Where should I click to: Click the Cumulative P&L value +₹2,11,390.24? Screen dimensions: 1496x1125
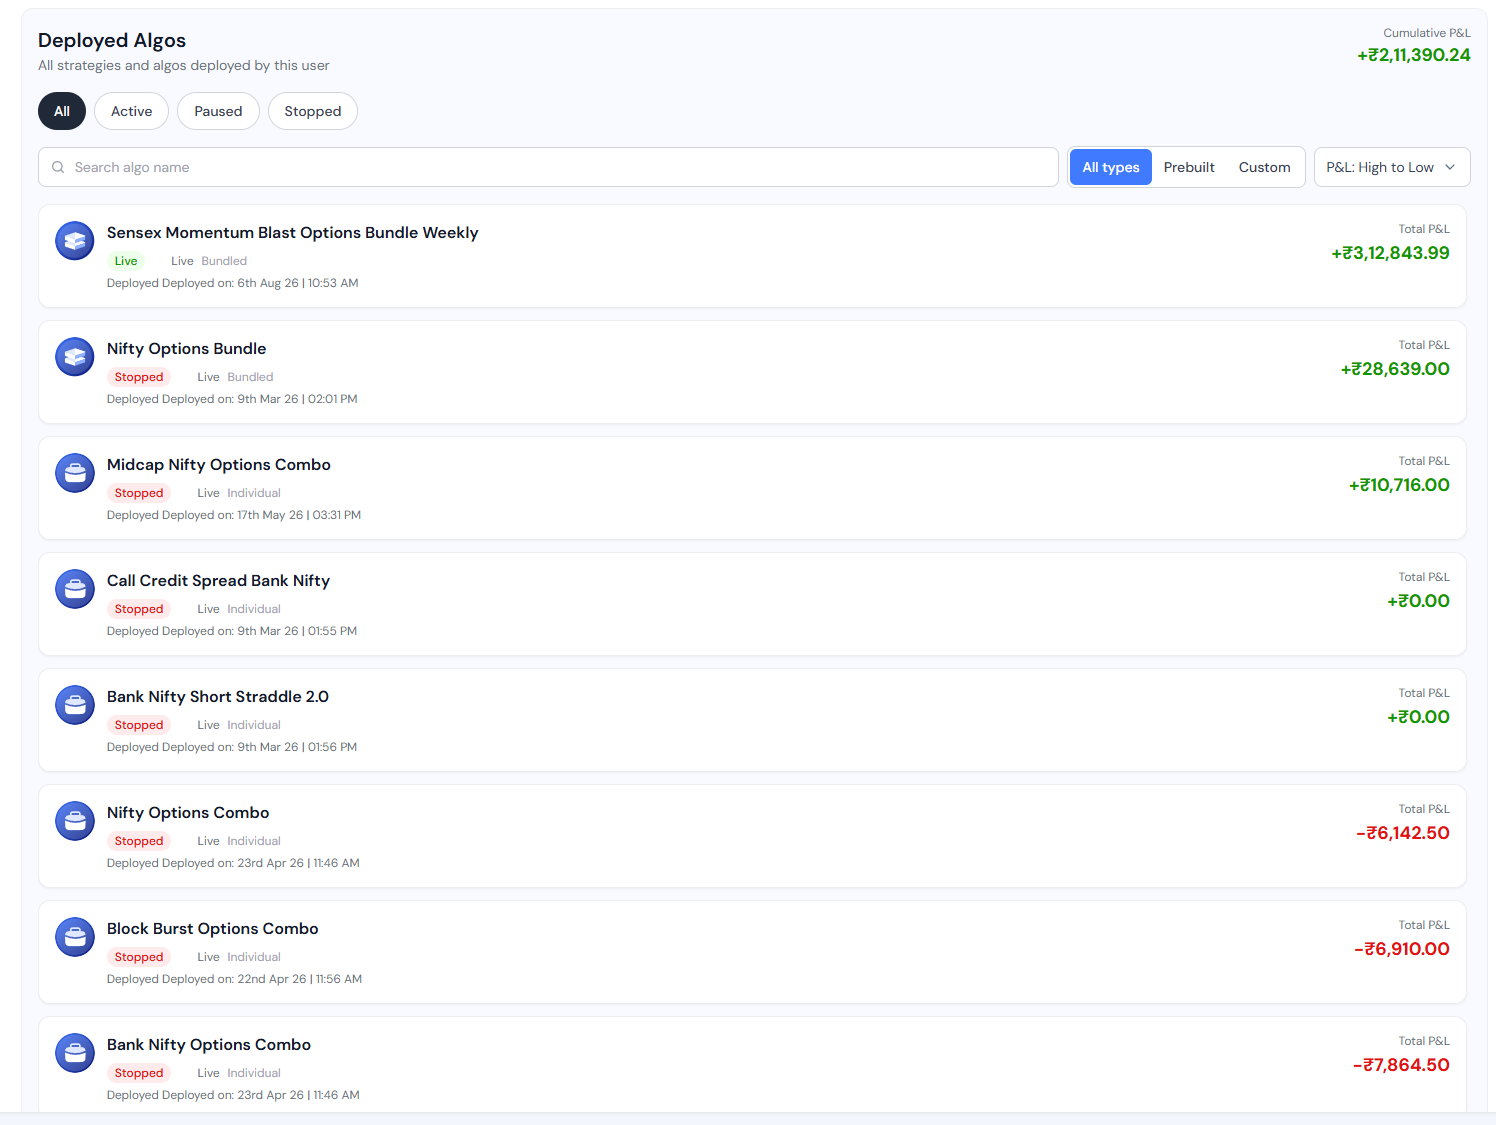(1413, 55)
